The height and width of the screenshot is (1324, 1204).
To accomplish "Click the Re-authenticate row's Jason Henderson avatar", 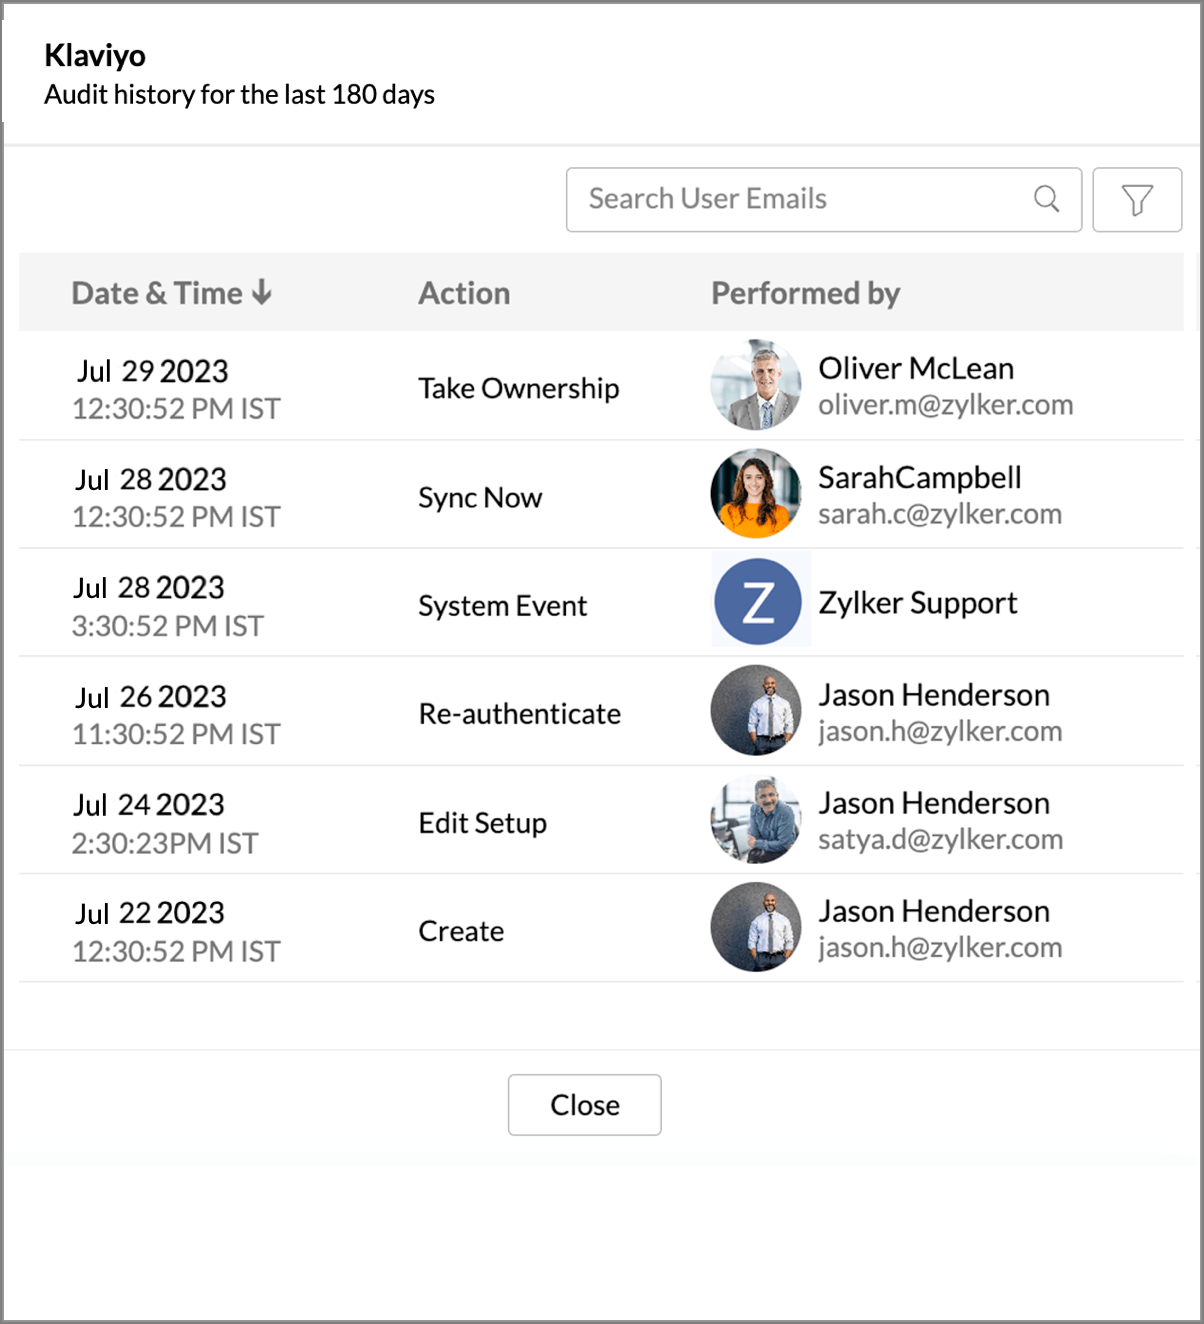I will pyautogui.click(x=756, y=711).
